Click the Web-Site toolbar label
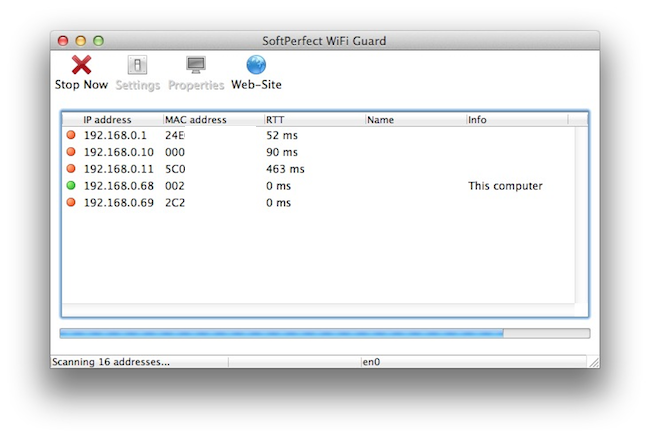The width and height of the screenshot is (650, 438). (x=256, y=85)
